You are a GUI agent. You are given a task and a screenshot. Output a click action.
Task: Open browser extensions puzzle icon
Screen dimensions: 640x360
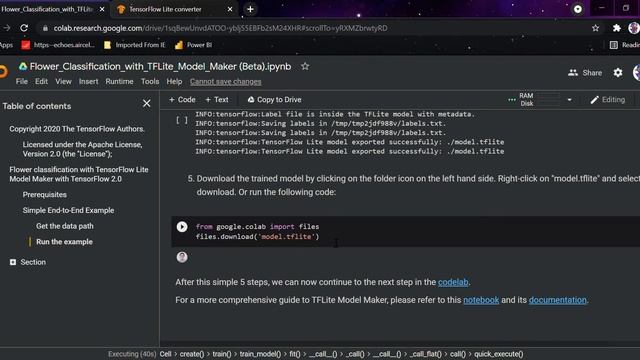click(x=616, y=28)
